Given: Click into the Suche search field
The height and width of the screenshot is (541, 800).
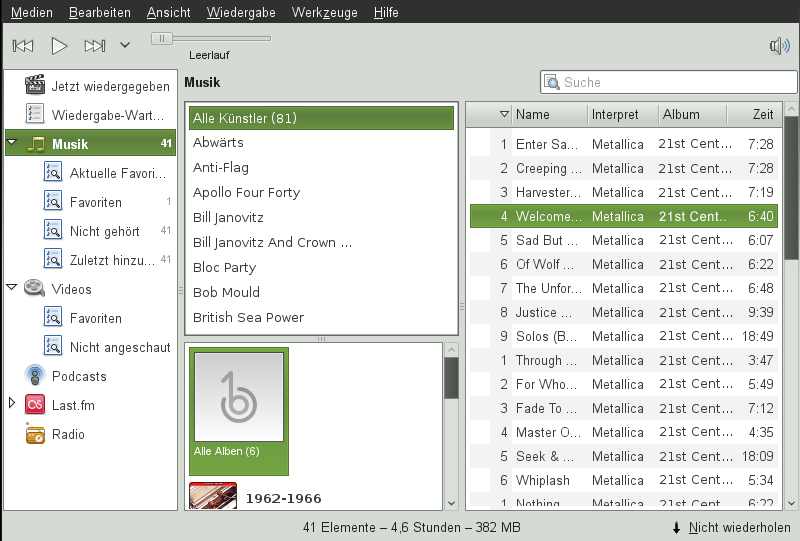Looking at the screenshot, I should 670,82.
